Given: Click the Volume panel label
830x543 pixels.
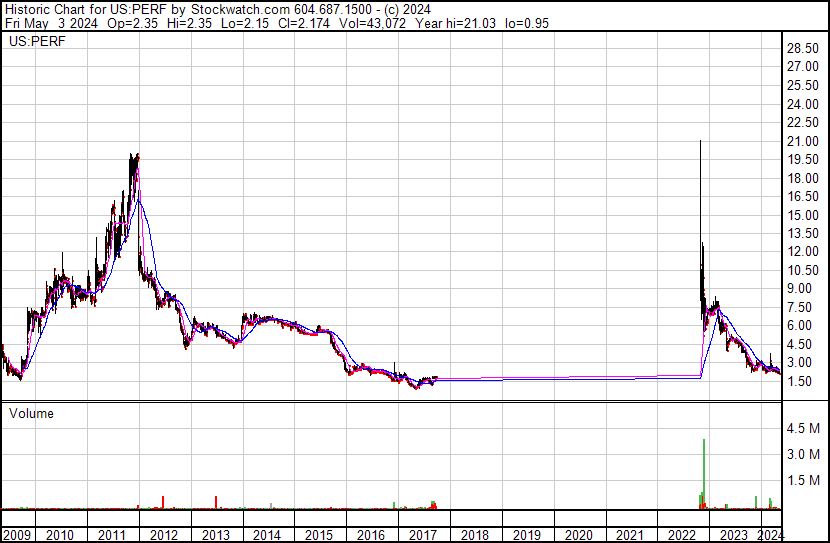Looking at the screenshot, I should pos(31,413).
